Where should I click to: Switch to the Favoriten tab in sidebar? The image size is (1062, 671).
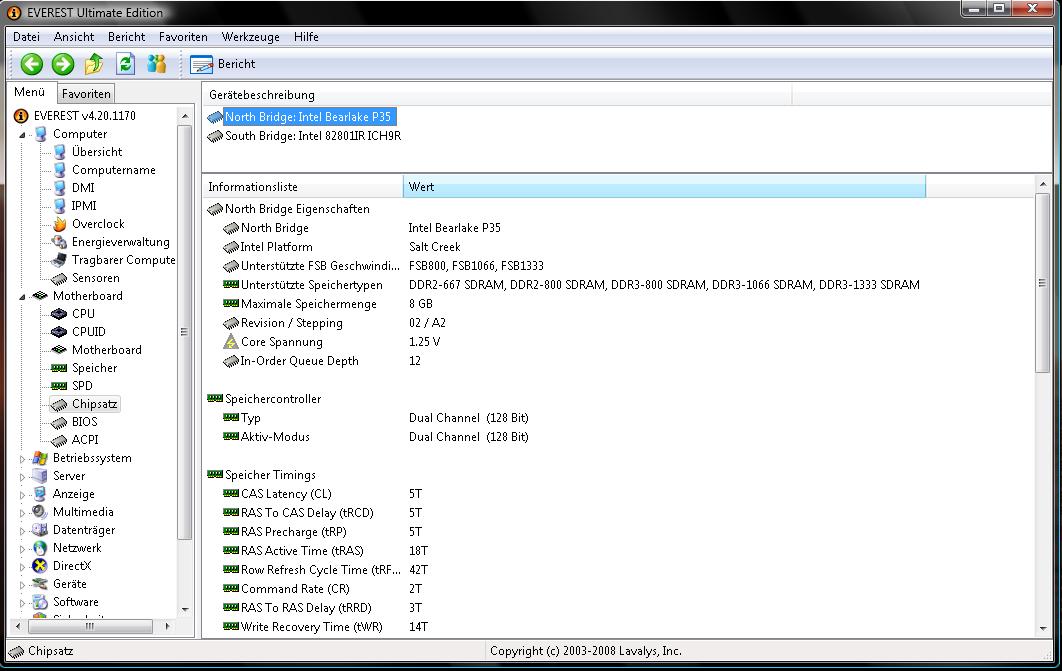point(86,93)
